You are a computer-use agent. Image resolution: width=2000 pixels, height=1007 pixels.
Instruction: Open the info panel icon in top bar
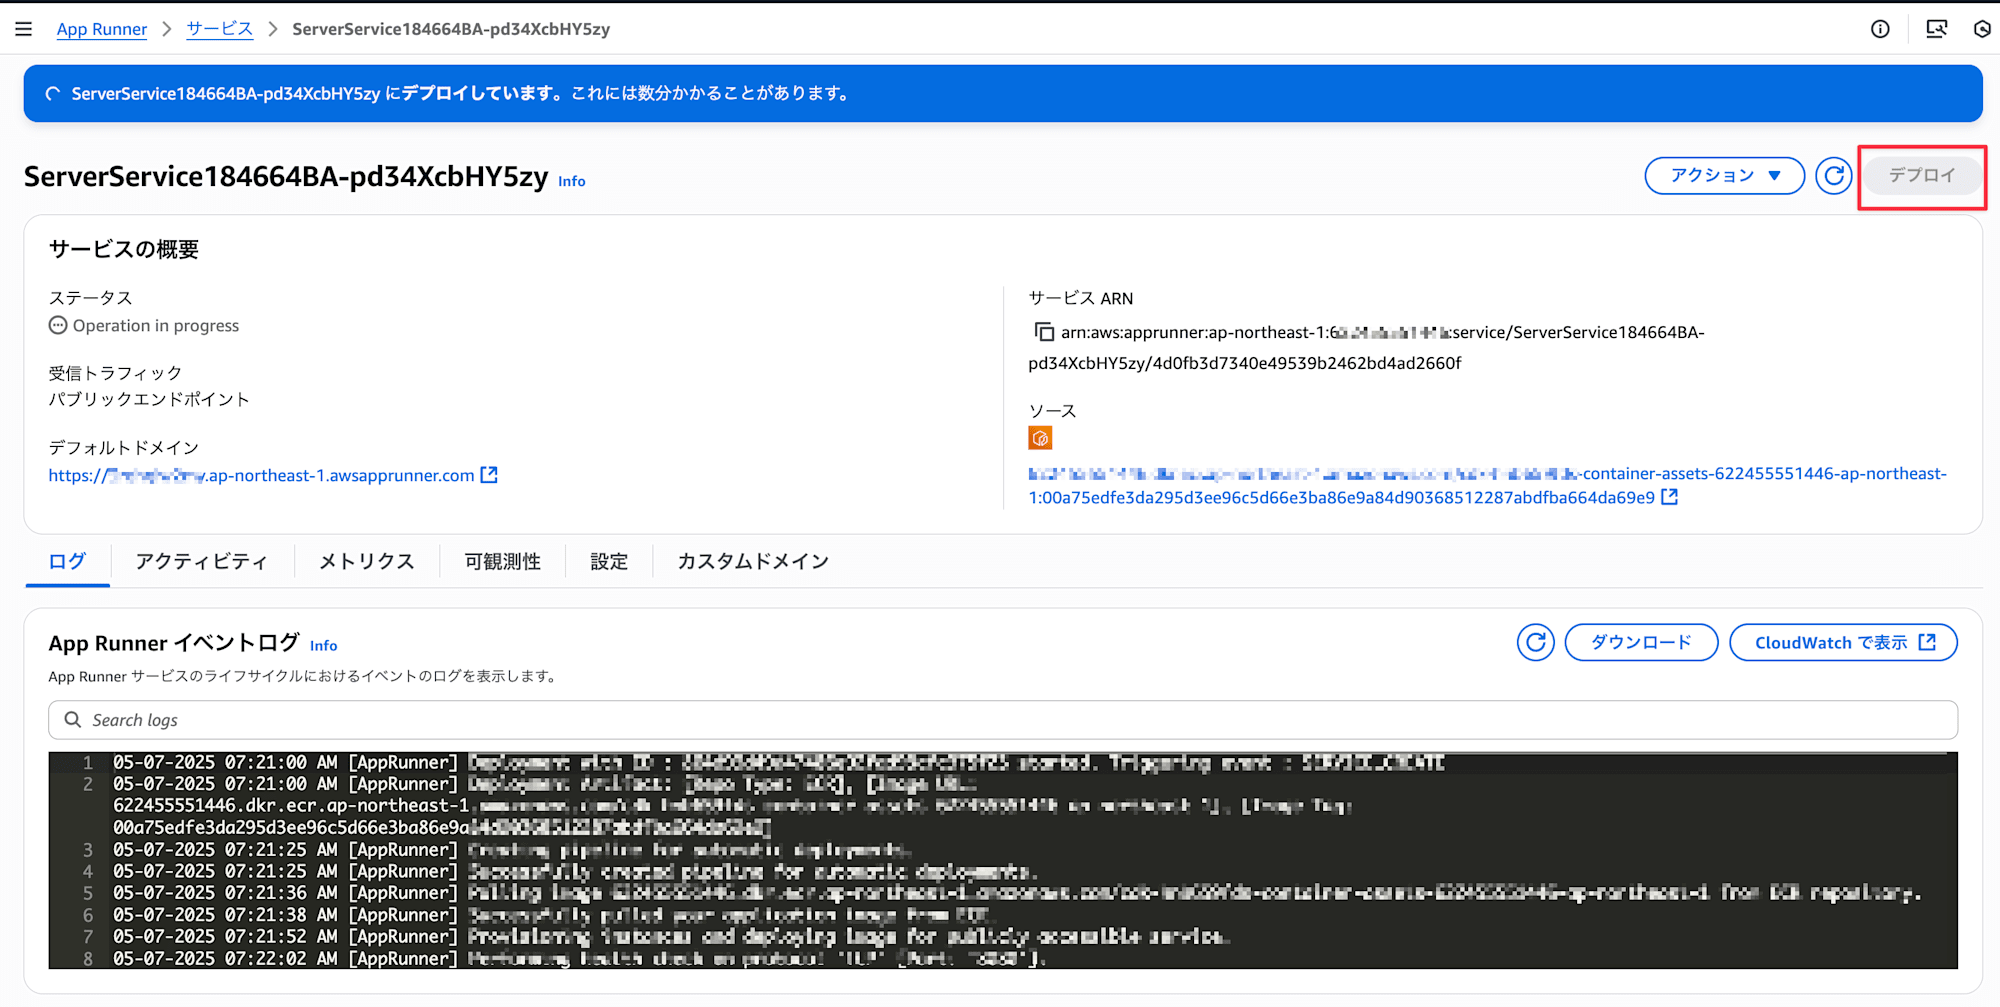click(x=1880, y=29)
